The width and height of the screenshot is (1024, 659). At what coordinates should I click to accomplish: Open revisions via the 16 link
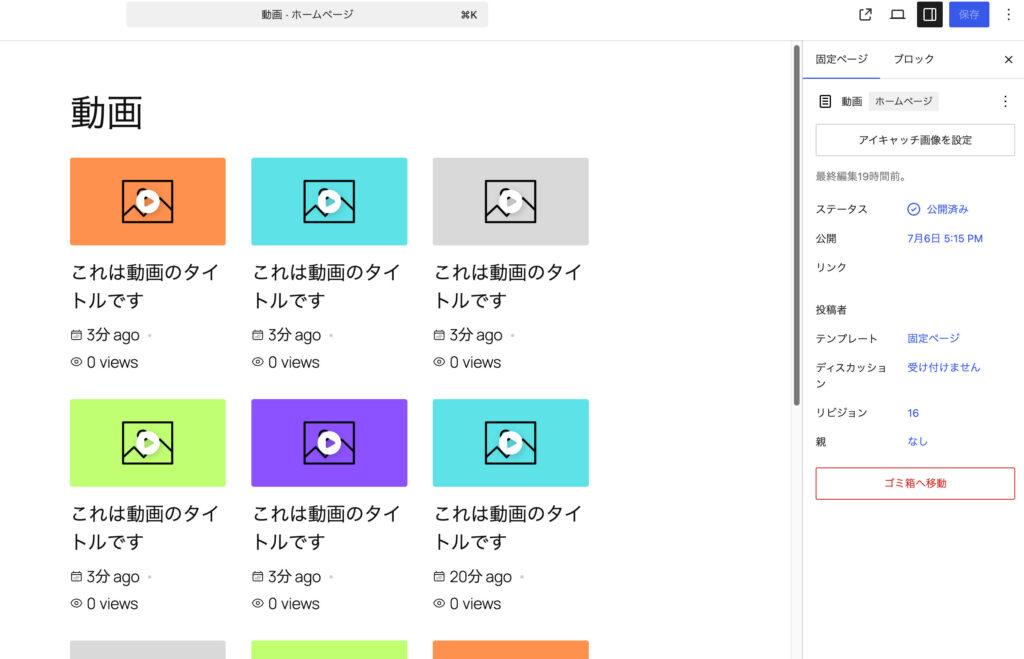pos(913,413)
